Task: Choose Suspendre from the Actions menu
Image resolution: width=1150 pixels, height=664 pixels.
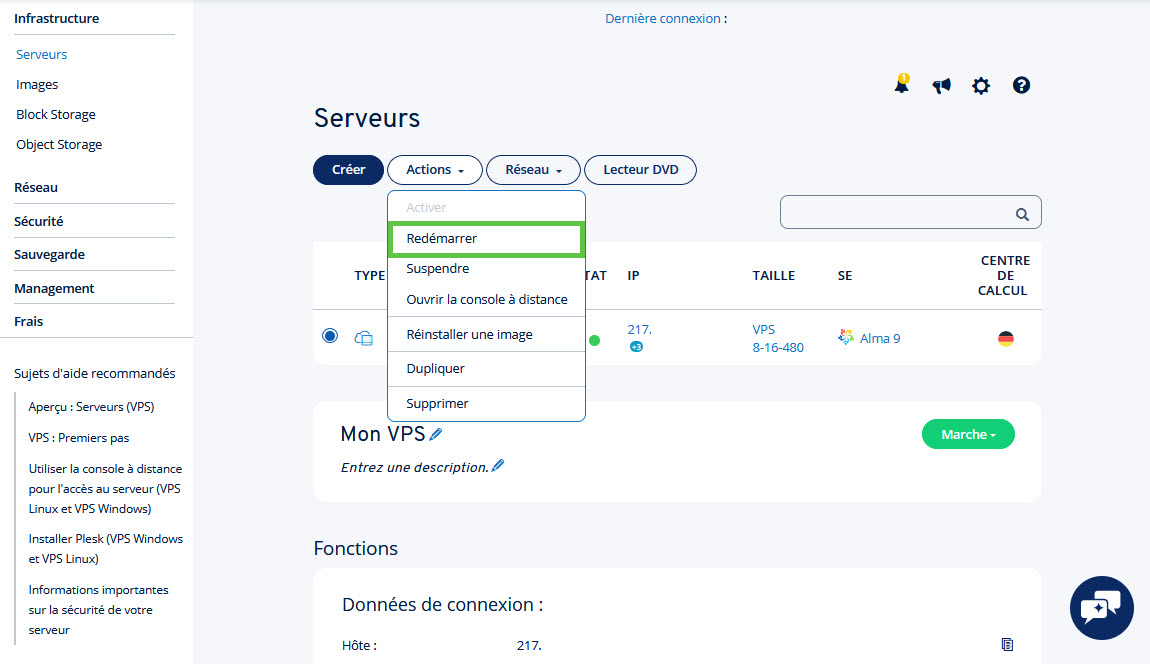Action: coord(486,269)
